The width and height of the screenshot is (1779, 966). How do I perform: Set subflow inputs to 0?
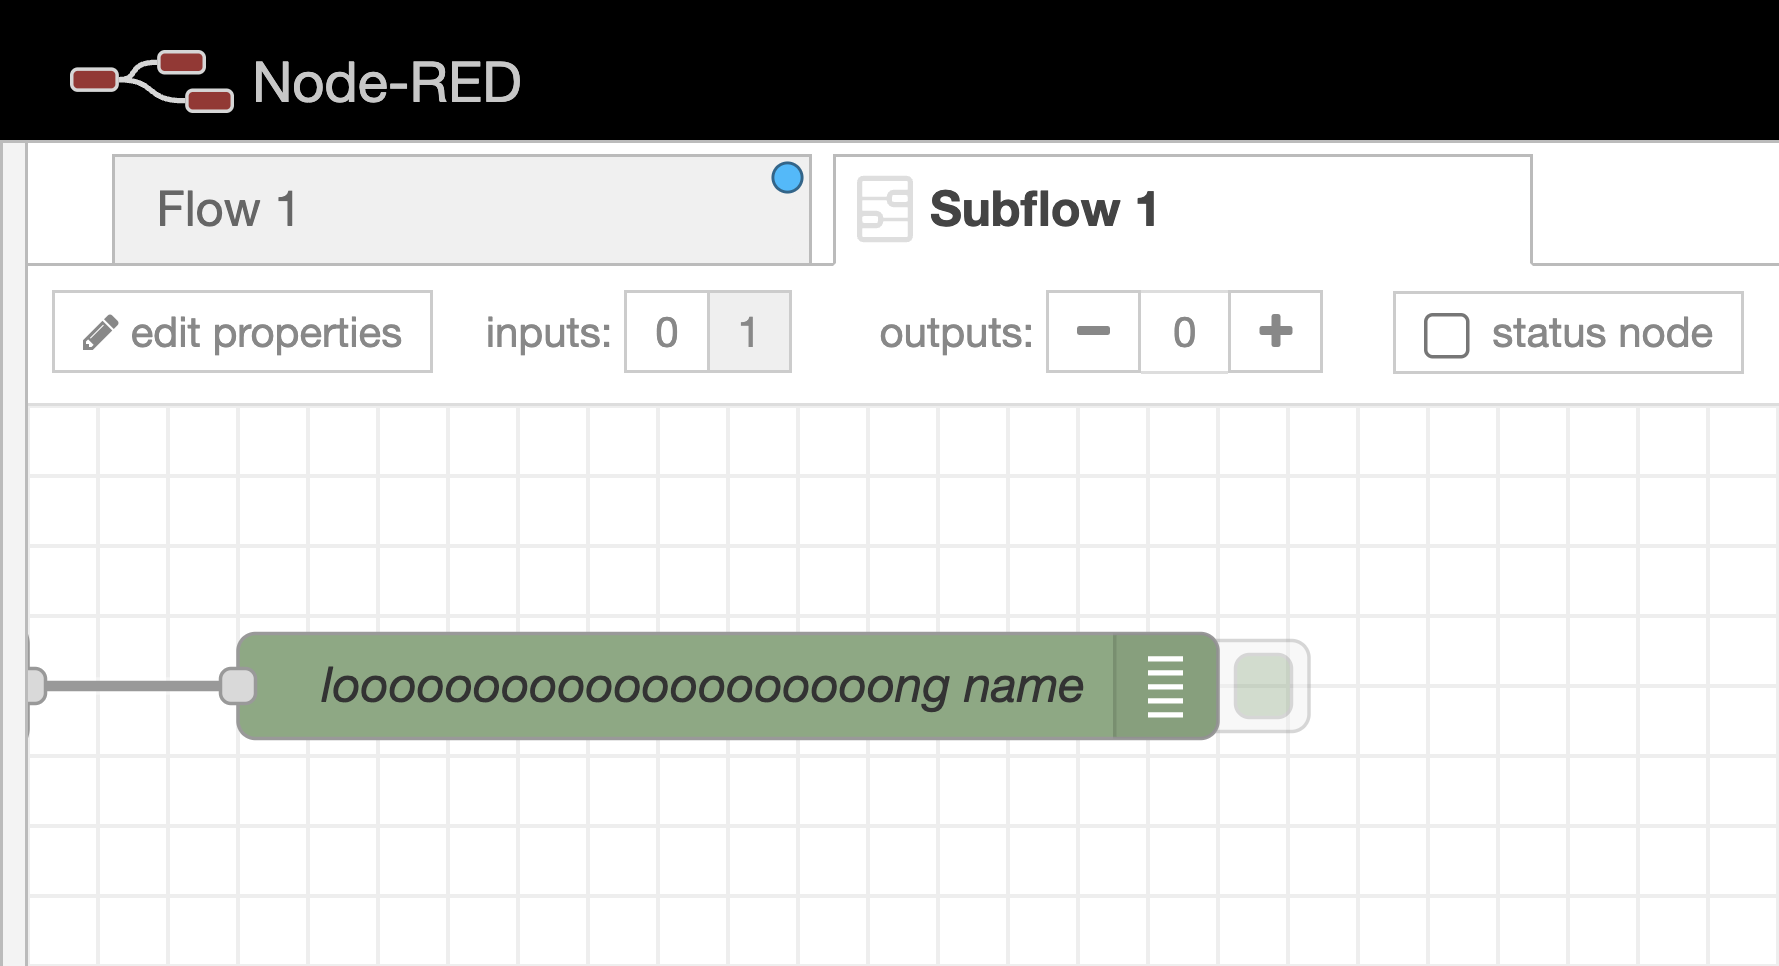point(666,332)
